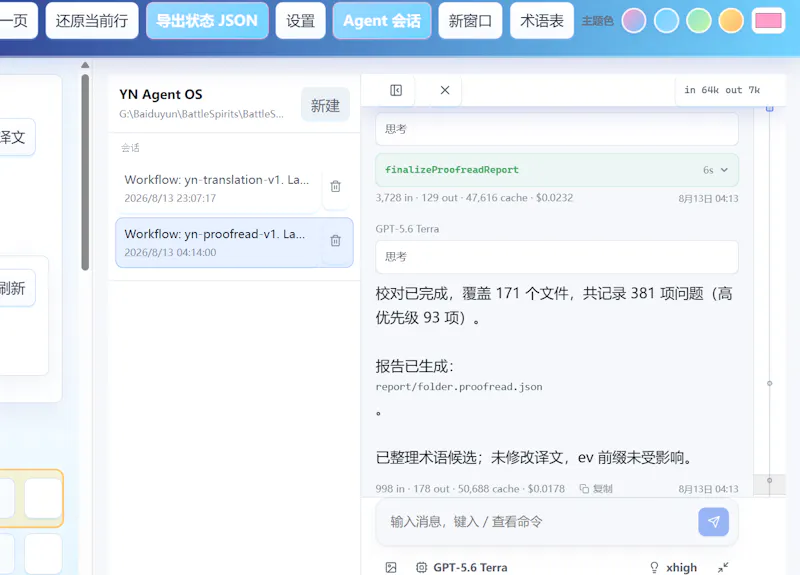Toggle the sidebar panel icon
The image size is (800, 575).
(x=396, y=90)
